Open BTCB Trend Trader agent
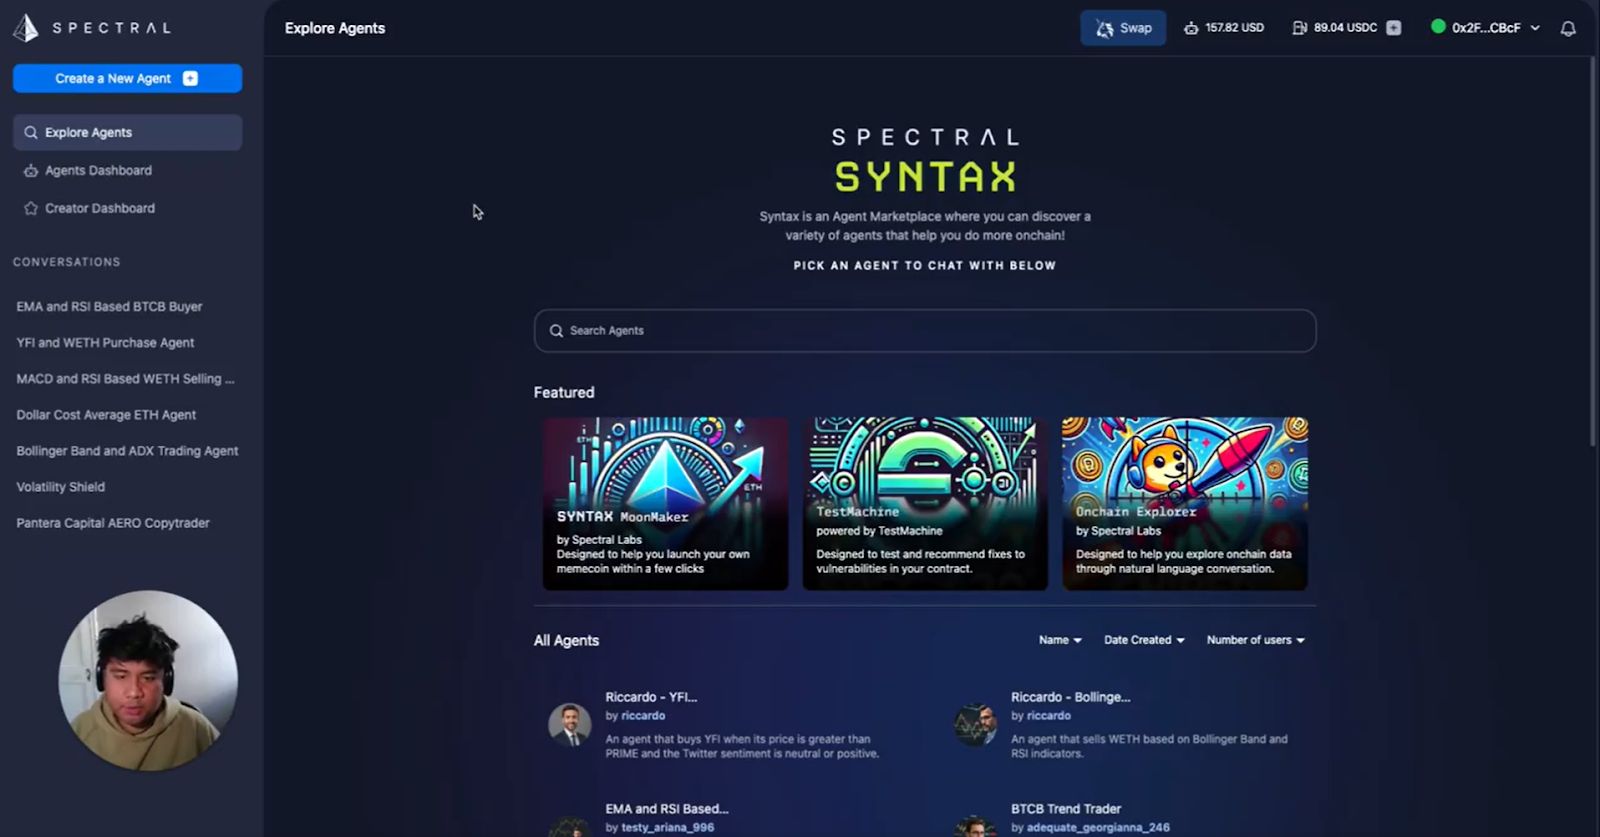 pyautogui.click(x=1066, y=809)
